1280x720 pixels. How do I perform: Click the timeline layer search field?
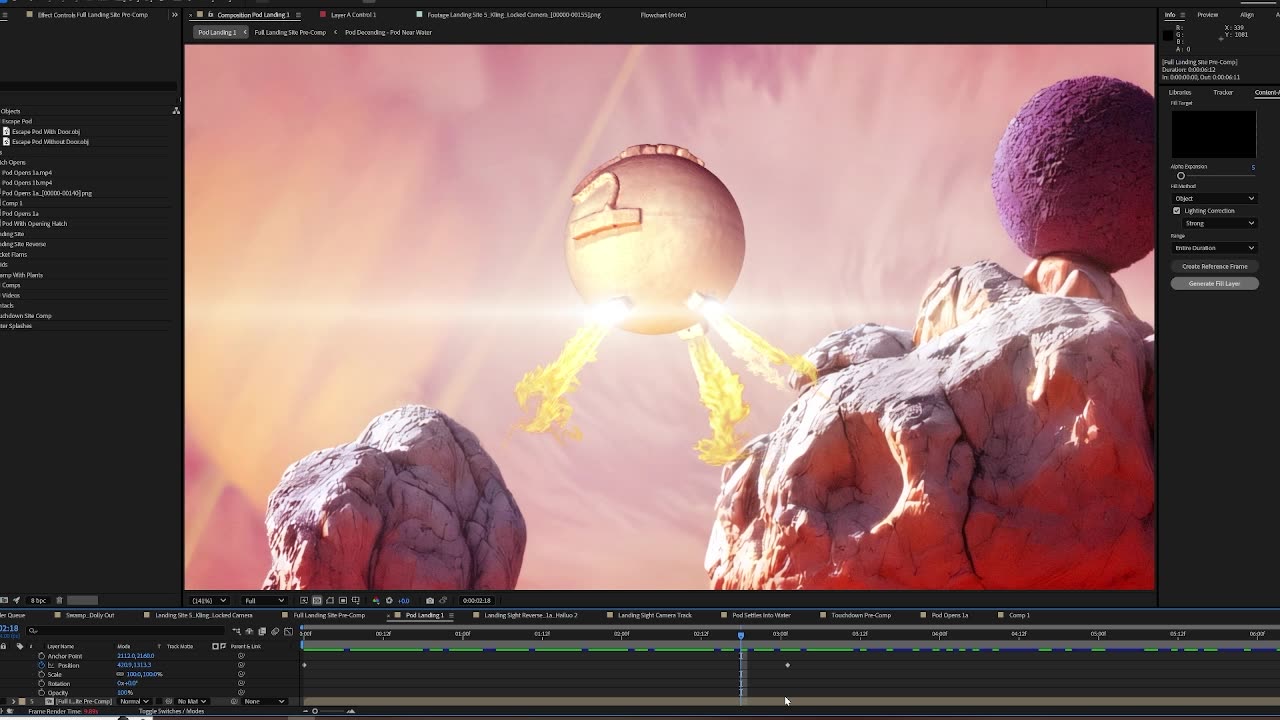click(127, 631)
